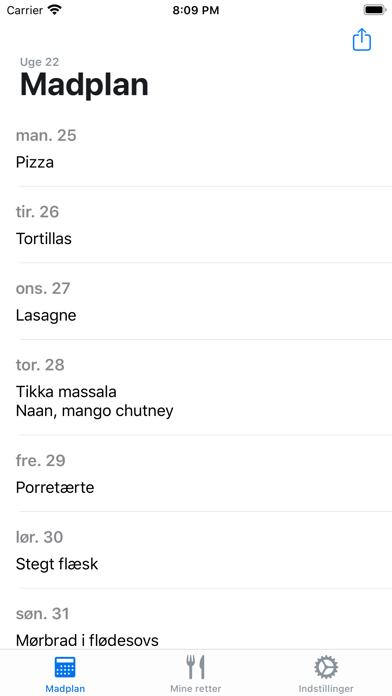
Task: Open the Stegt flæsk entry
Action: (x=196, y=550)
